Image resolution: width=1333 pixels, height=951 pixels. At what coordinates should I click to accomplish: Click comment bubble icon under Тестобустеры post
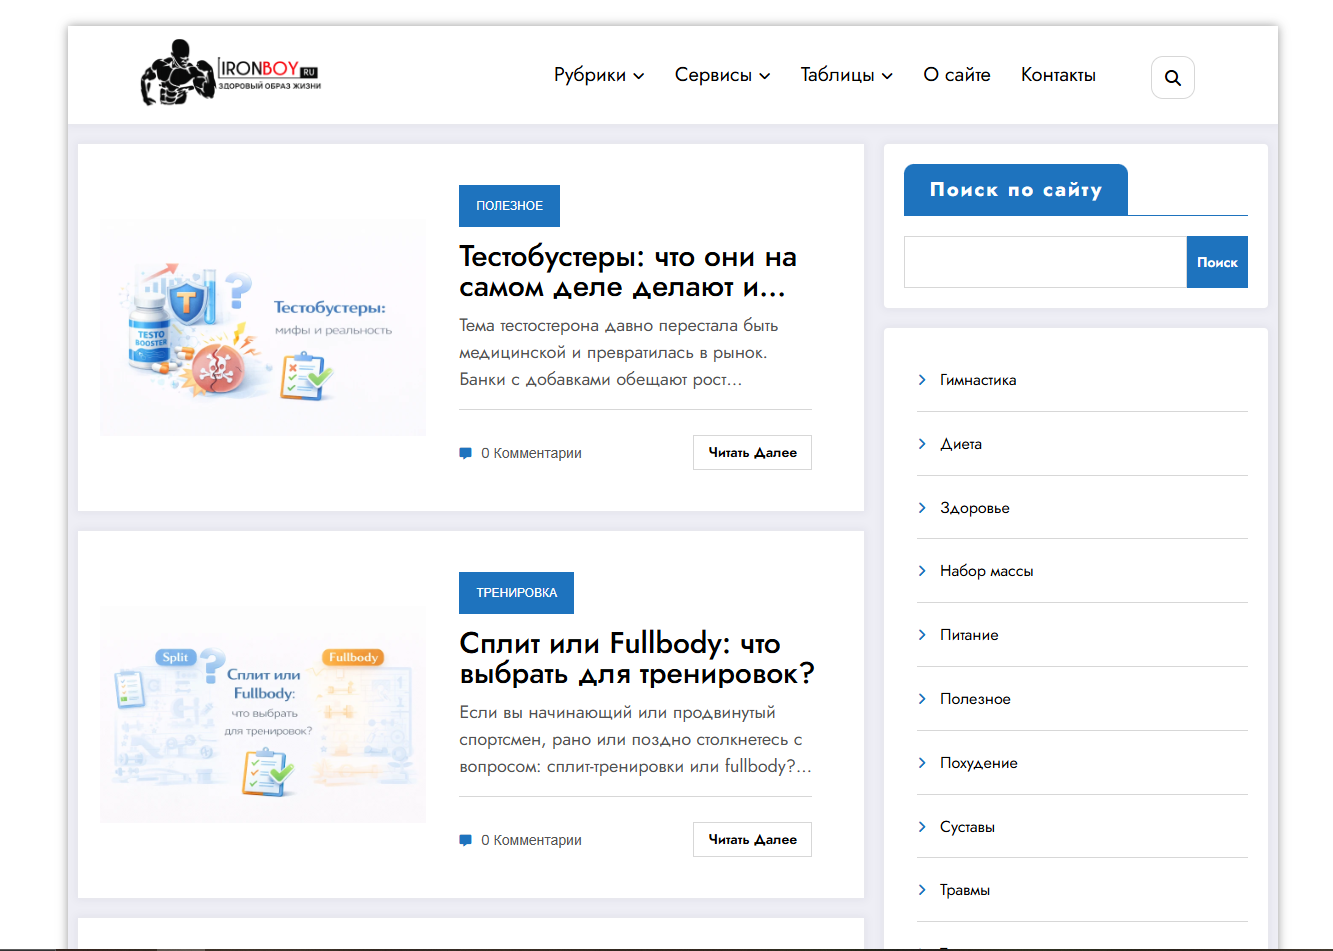tap(465, 453)
